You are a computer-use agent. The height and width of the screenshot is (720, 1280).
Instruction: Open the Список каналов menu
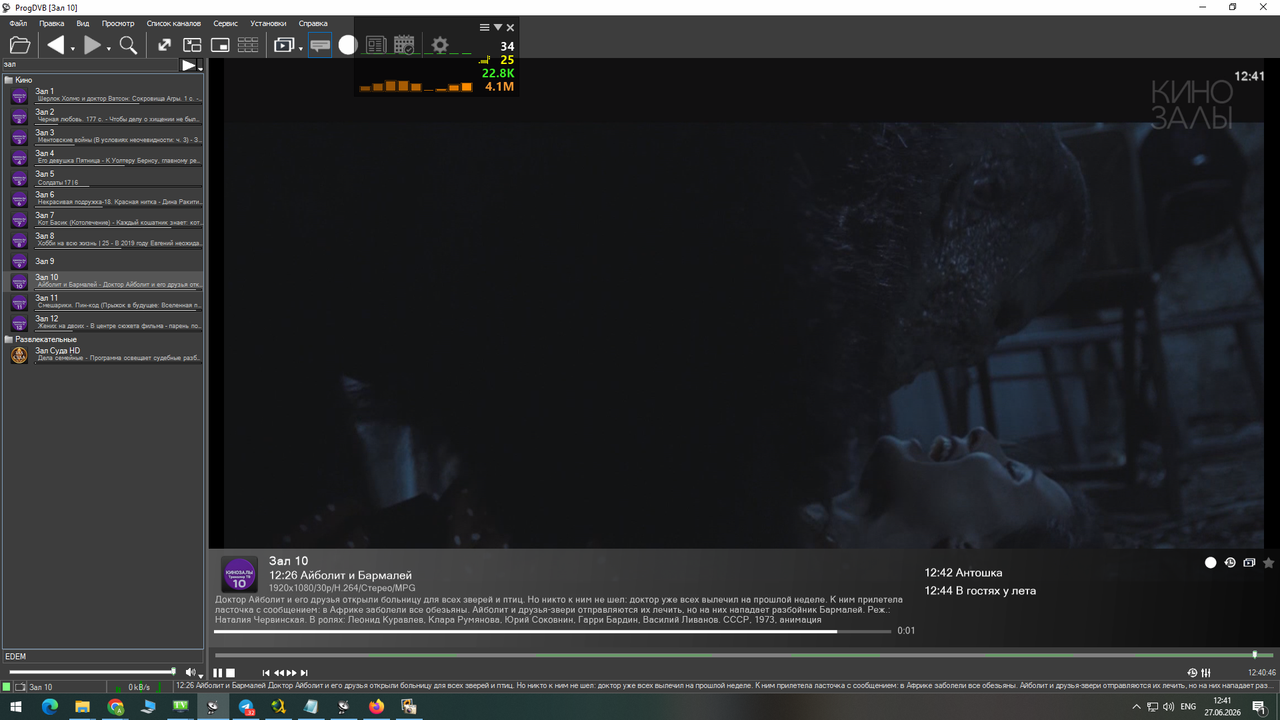(174, 23)
